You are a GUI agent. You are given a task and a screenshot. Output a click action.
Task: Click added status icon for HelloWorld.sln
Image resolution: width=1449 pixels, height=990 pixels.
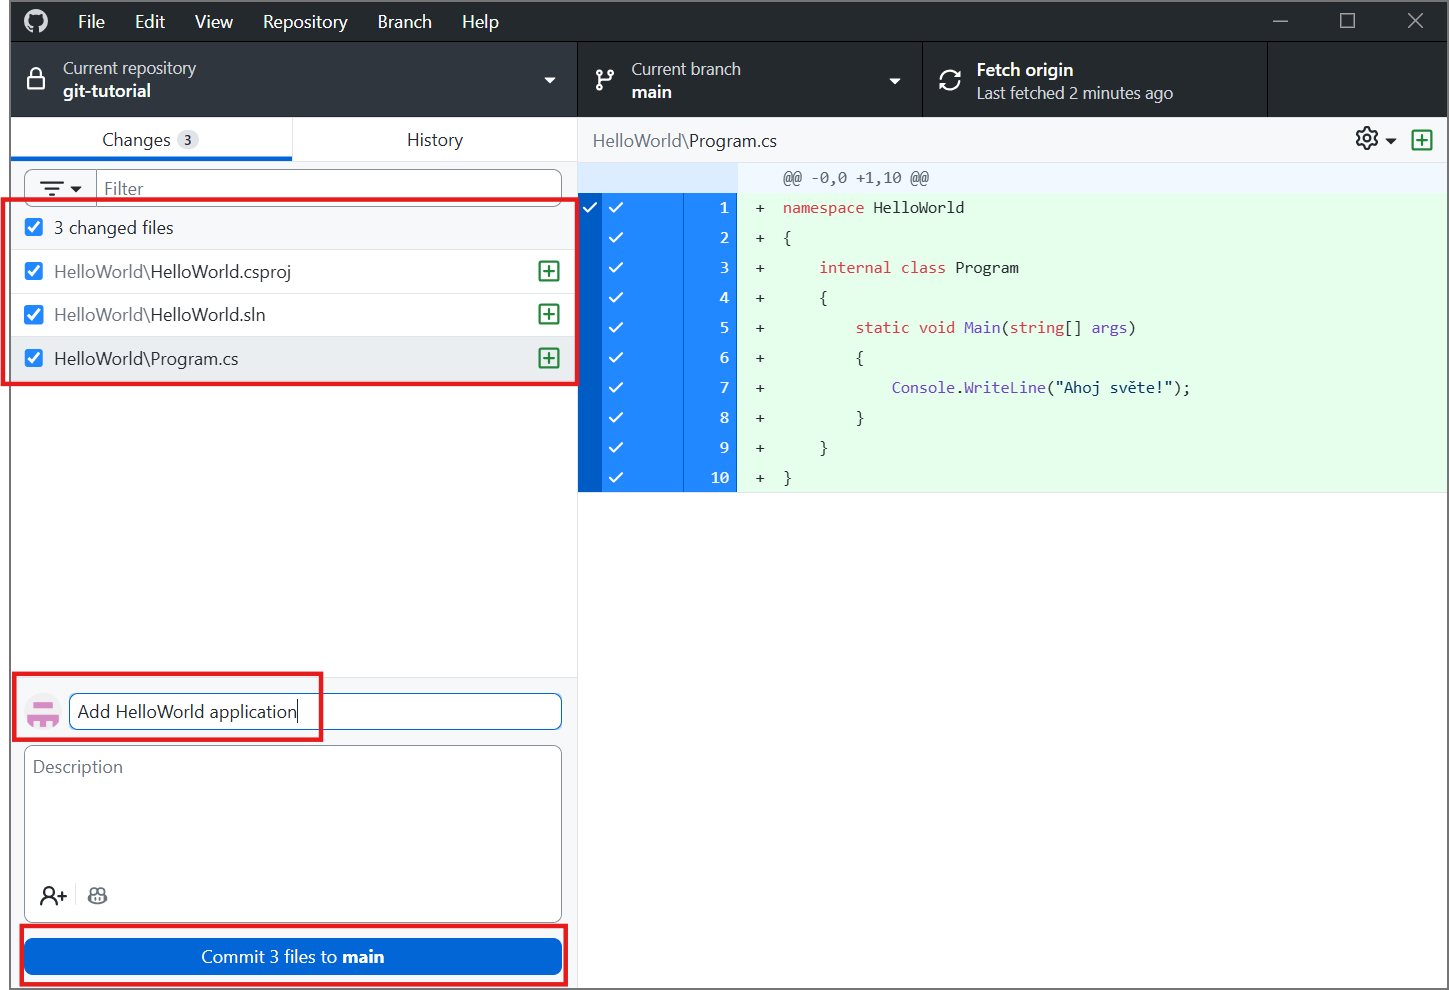549,314
